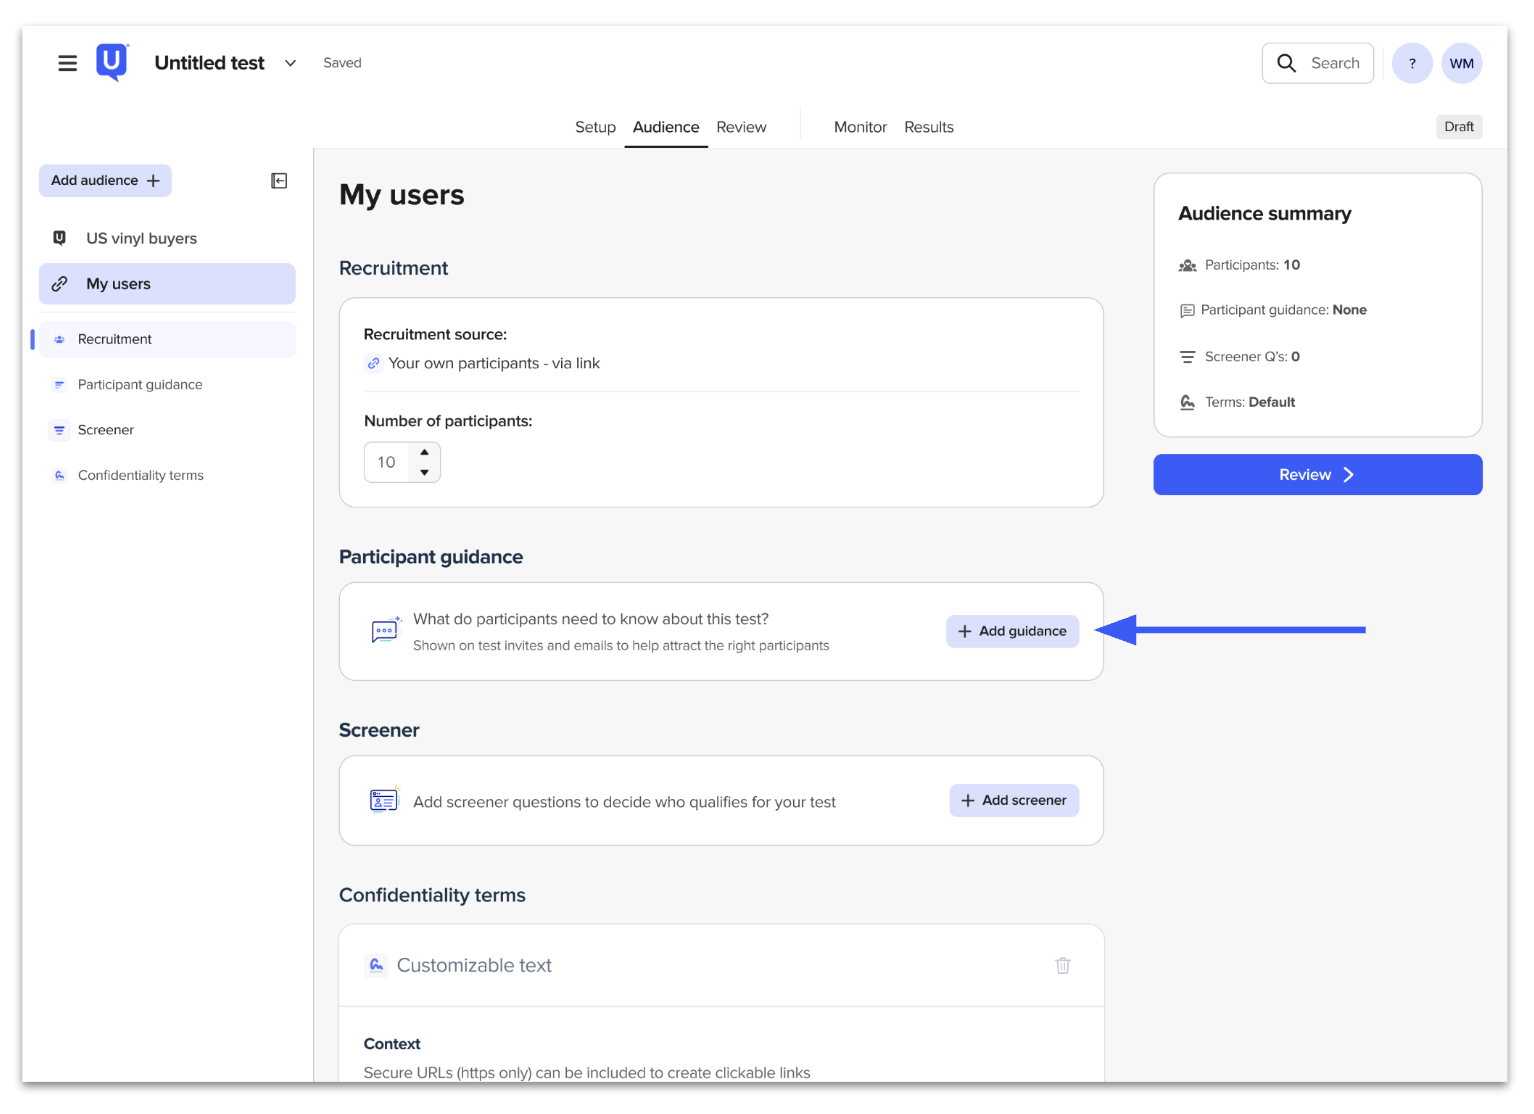Click the Add guidance button
This screenshot has width=1534, height=1114.
pos(1012,631)
